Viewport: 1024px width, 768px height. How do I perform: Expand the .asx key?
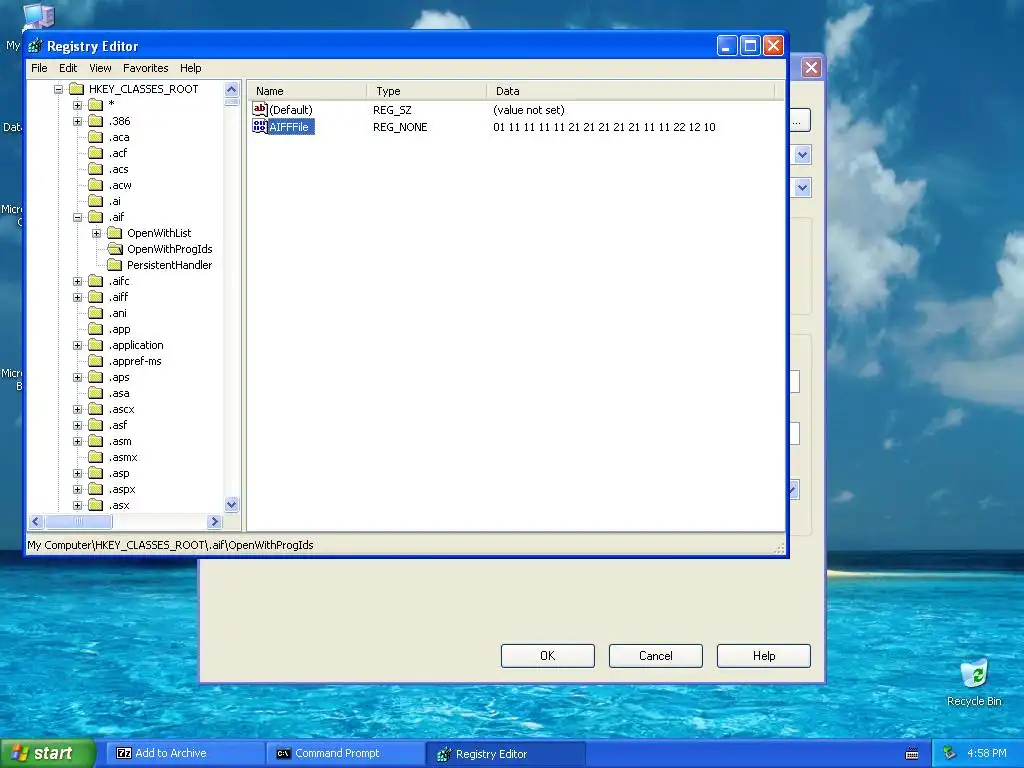point(78,505)
